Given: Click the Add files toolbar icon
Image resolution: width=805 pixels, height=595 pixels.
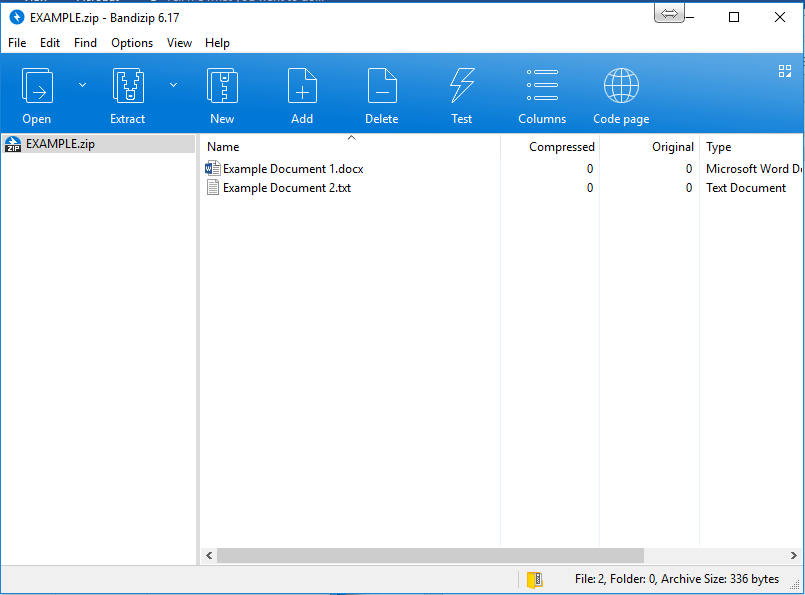Looking at the screenshot, I should click(302, 86).
